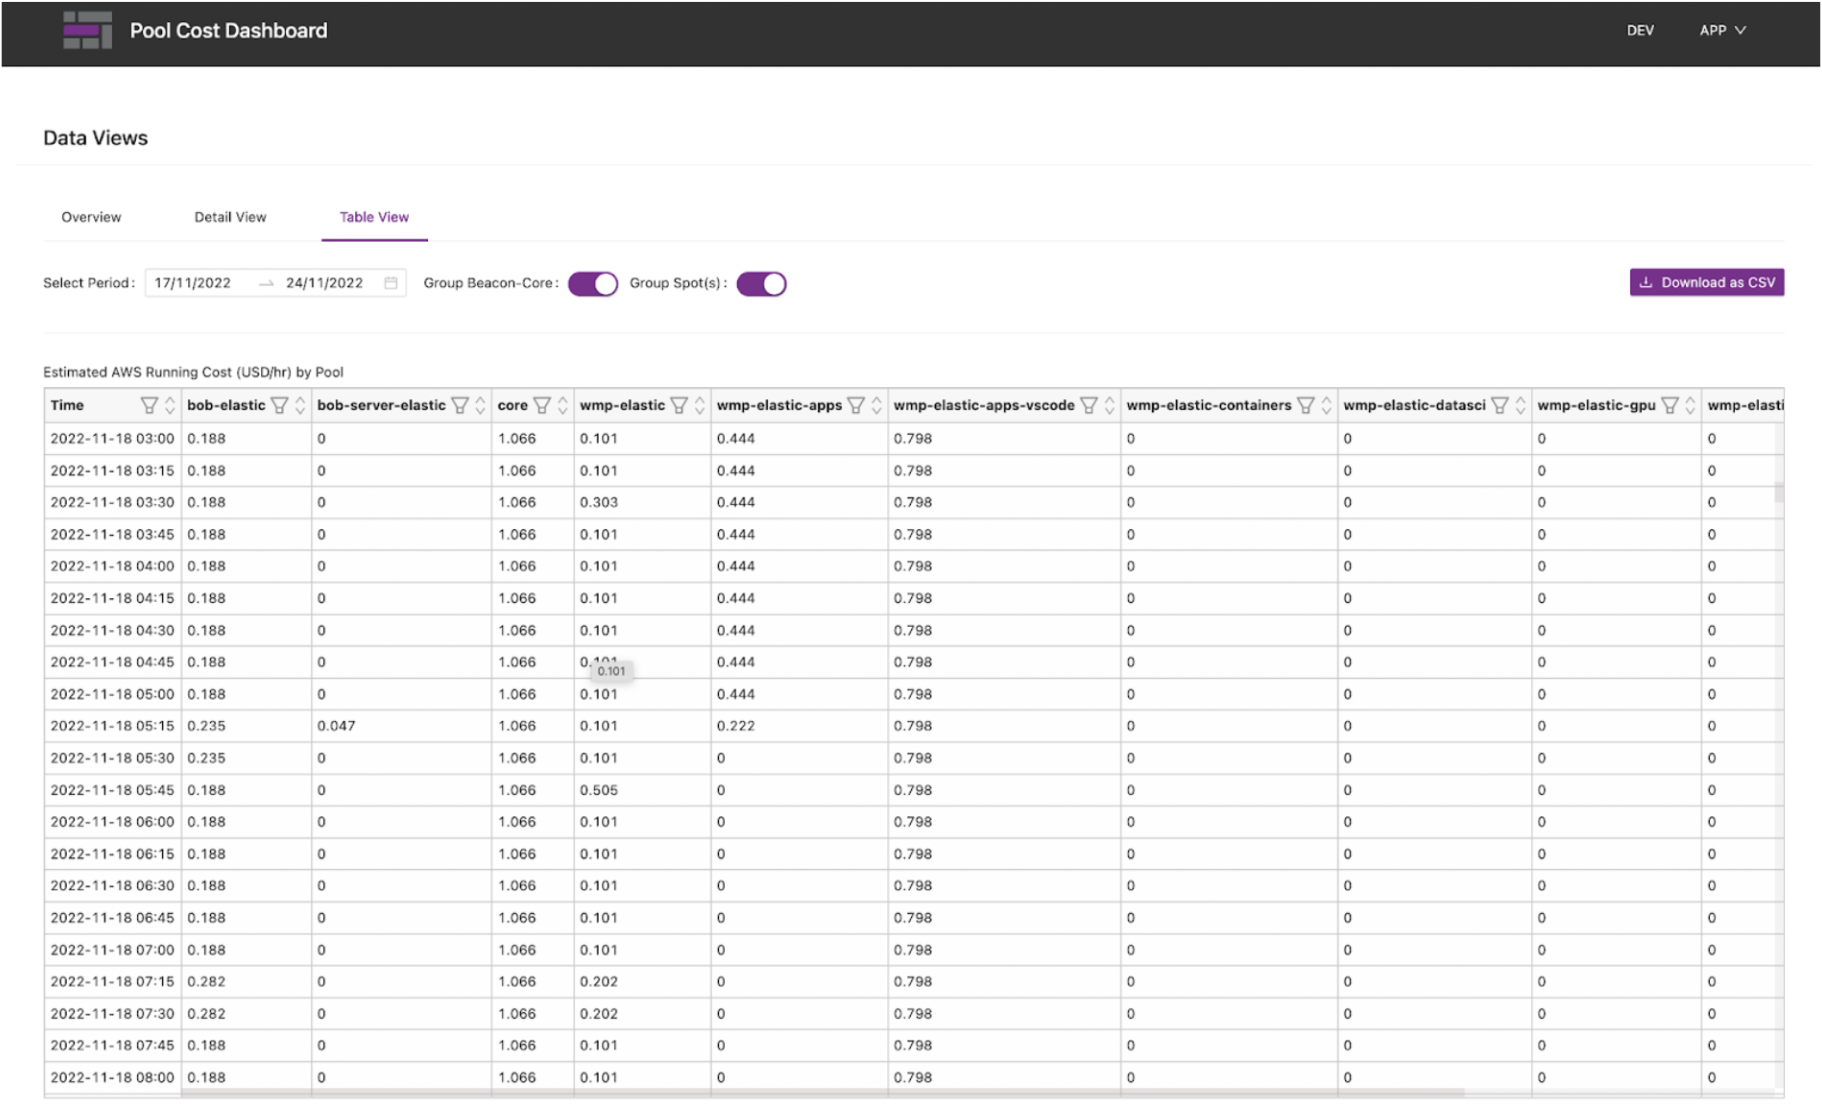Select the 2022-11-18 05:15 time cell
This screenshot has height=1112, width=1822.
coord(112,726)
